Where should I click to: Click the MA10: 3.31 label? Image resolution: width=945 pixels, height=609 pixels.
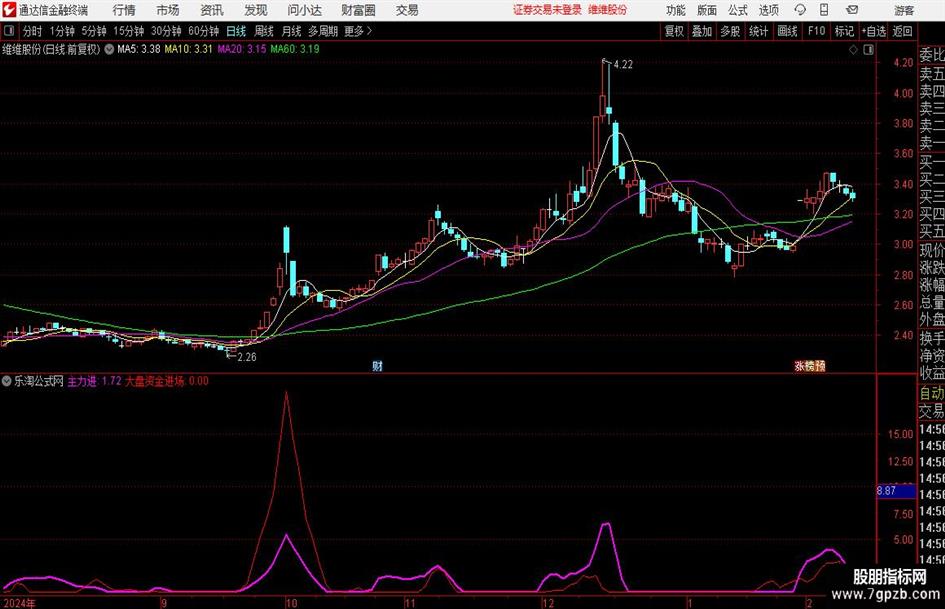[x=189, y=49]
